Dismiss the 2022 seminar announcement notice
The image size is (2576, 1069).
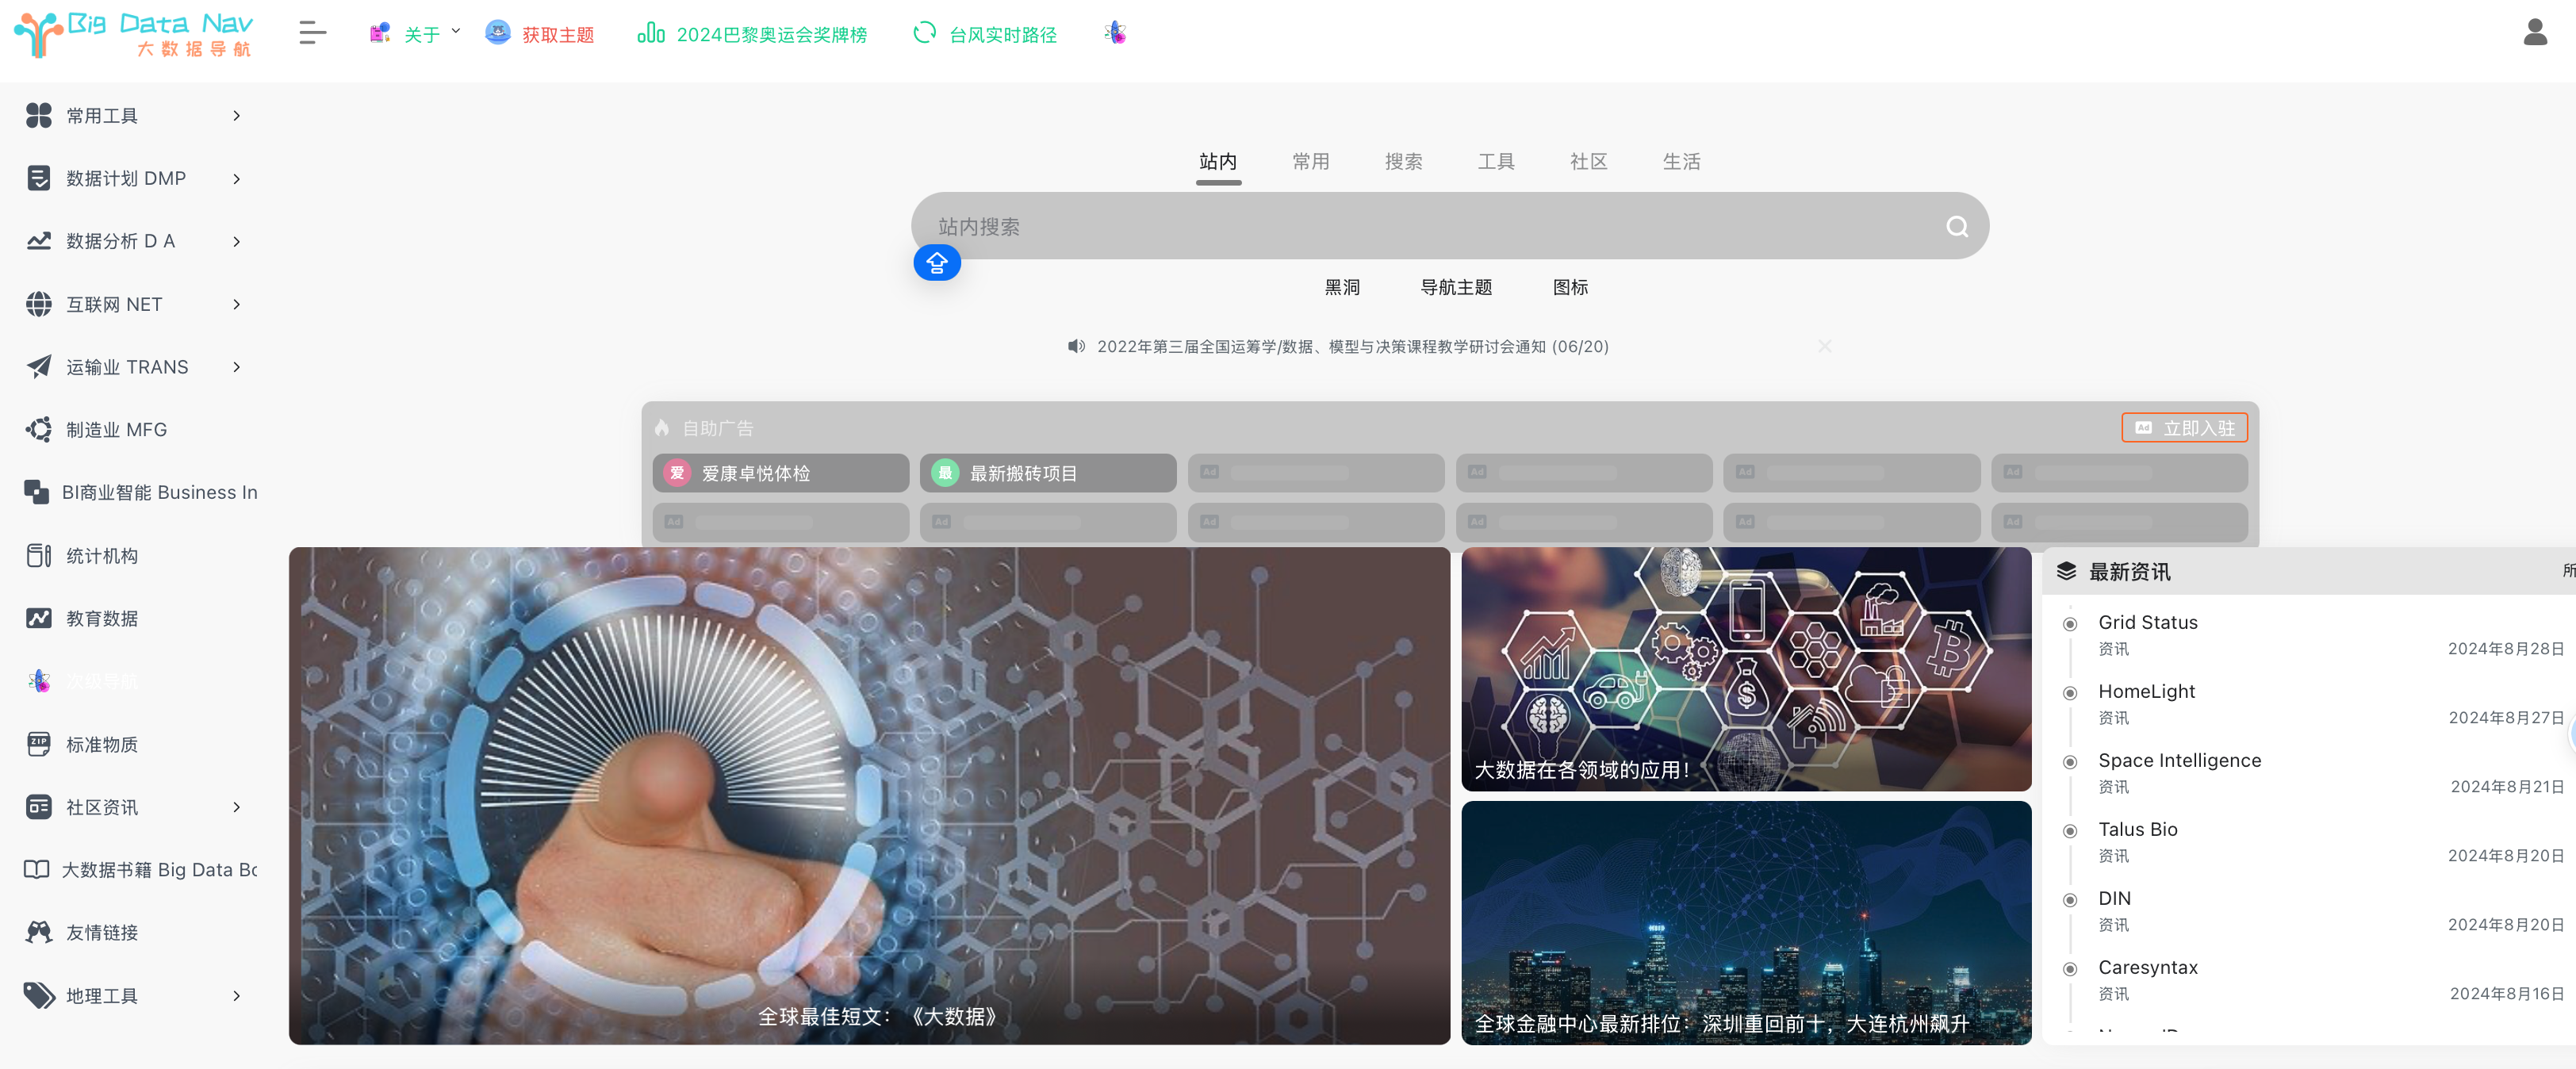point(1824,346)
